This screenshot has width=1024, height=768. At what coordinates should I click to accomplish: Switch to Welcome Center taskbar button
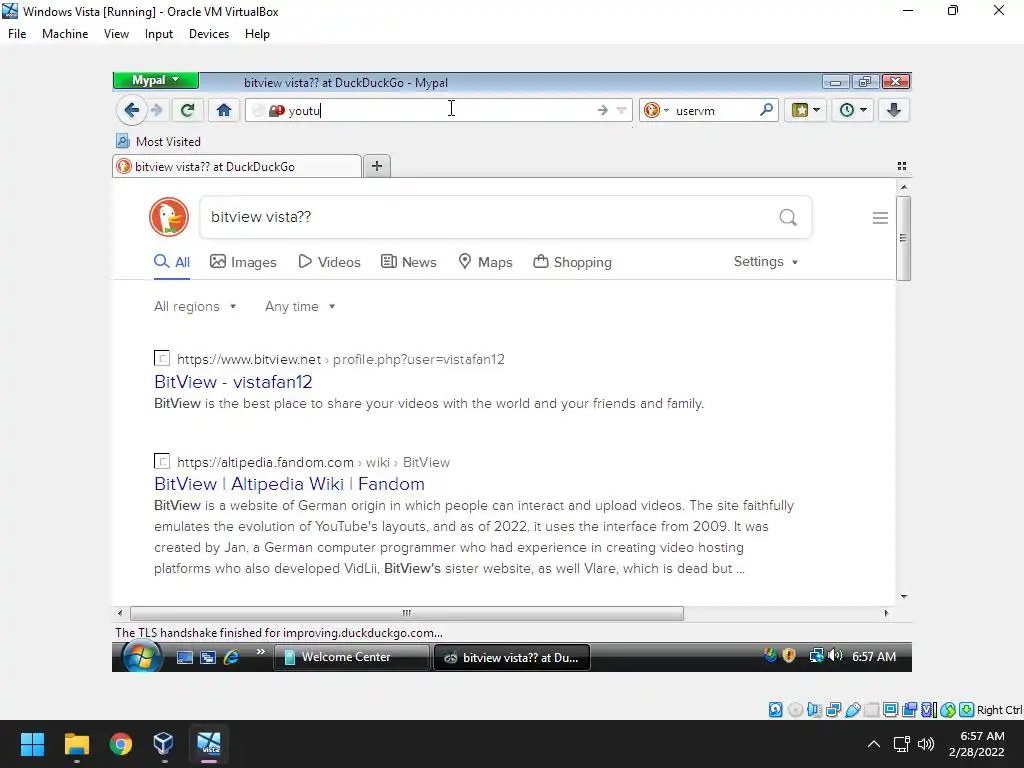click(351, 658)
